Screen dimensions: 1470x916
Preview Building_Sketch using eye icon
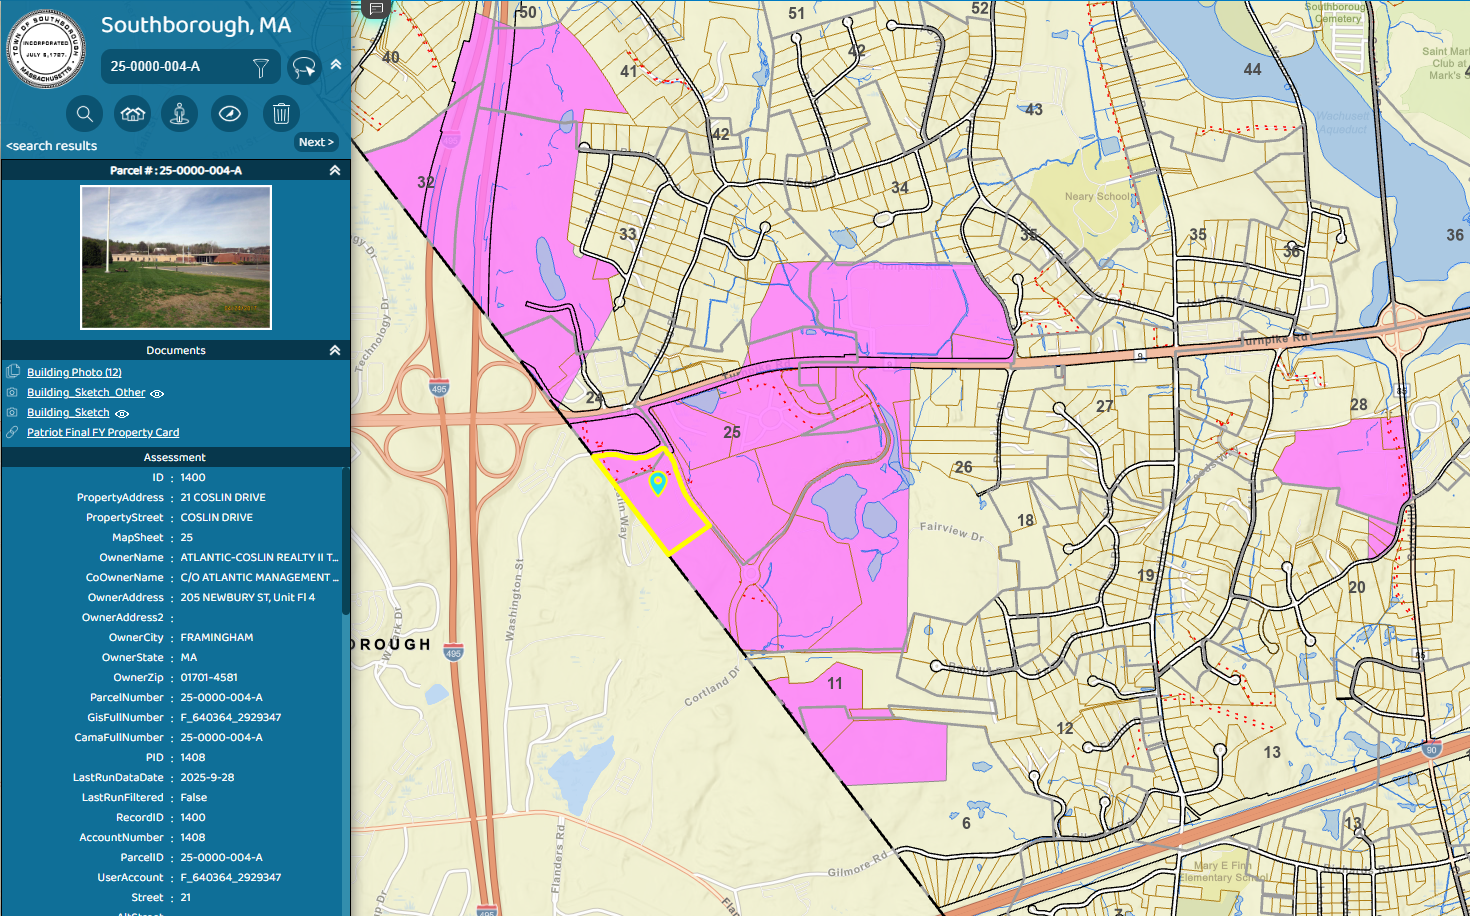click(x=122, y=413)
